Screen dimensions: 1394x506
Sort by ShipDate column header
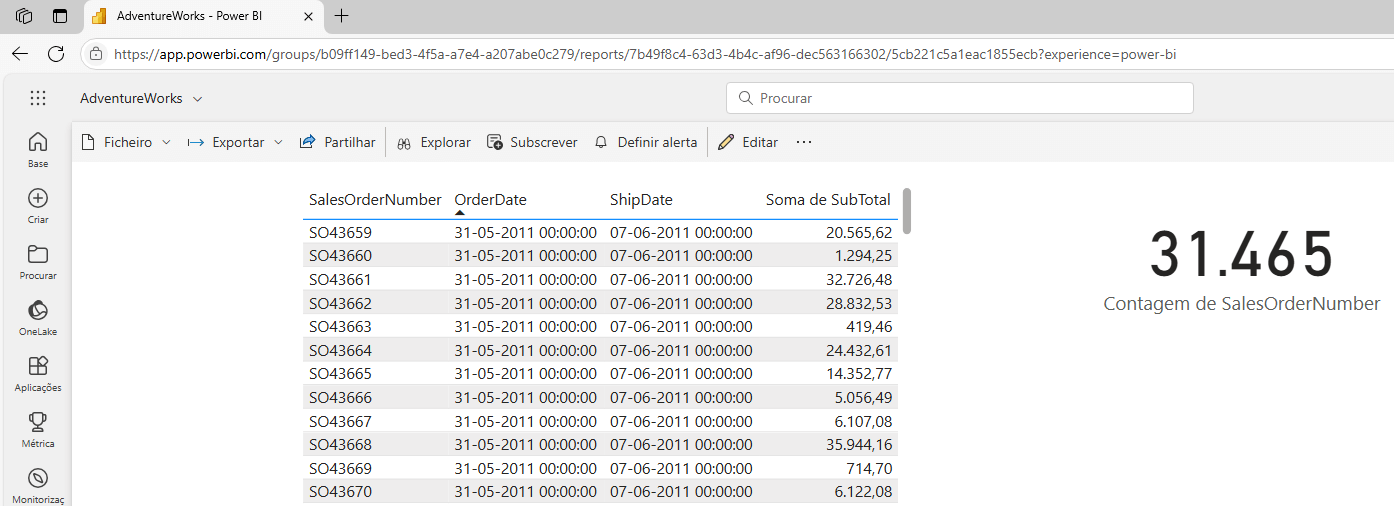(x=641, y=199)
